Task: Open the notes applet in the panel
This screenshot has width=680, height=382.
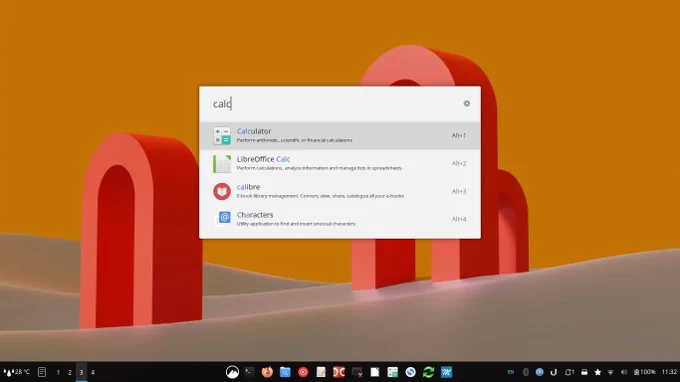Action: (42, 372)
